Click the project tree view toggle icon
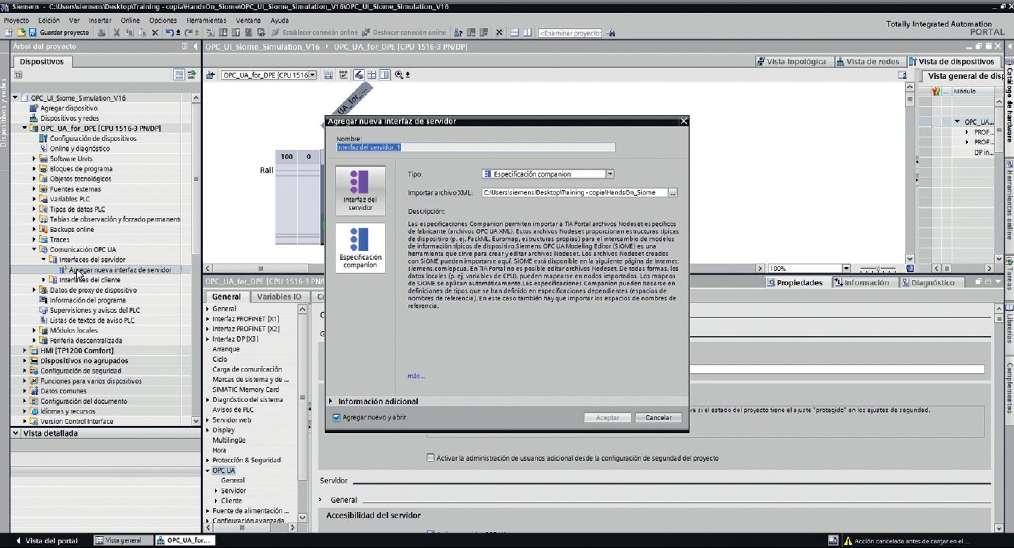1014x548 pixels. pos(179,75)
